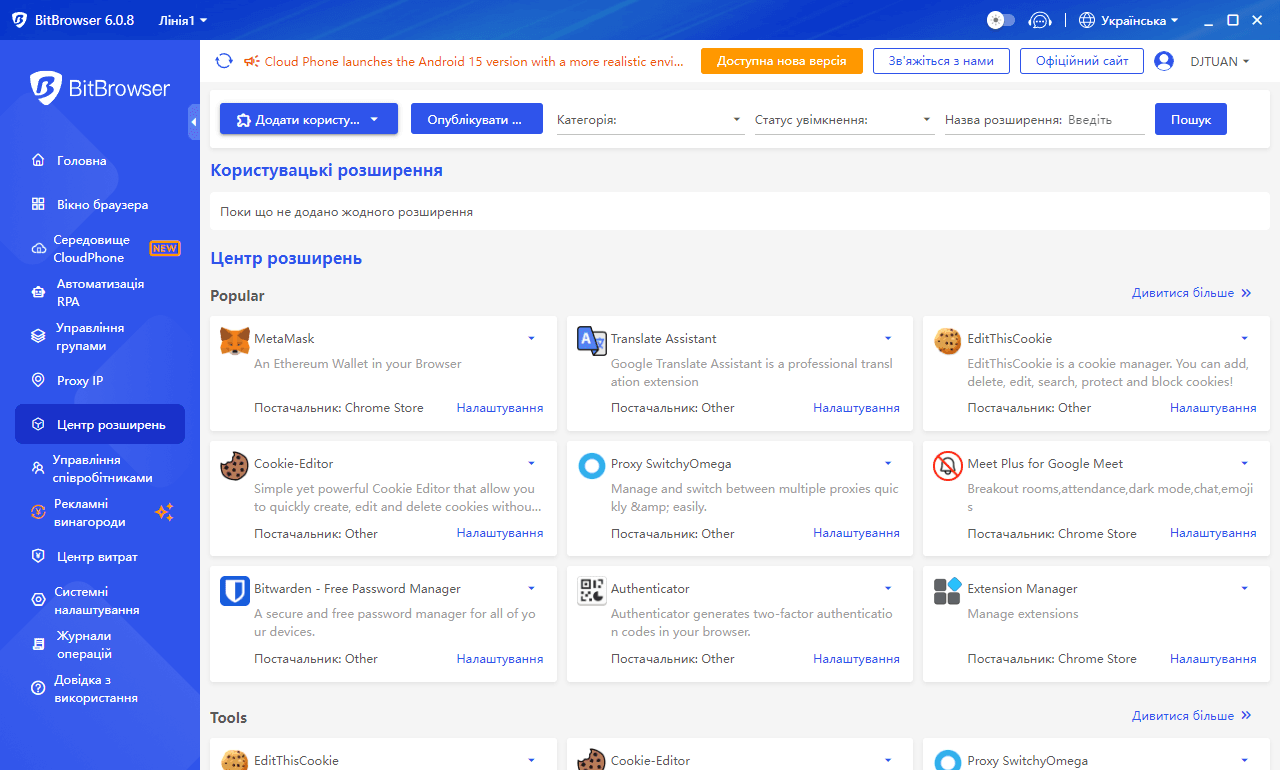Open the customer support headset icon
The image size is (1280, 770).
tap(1040, 20)
